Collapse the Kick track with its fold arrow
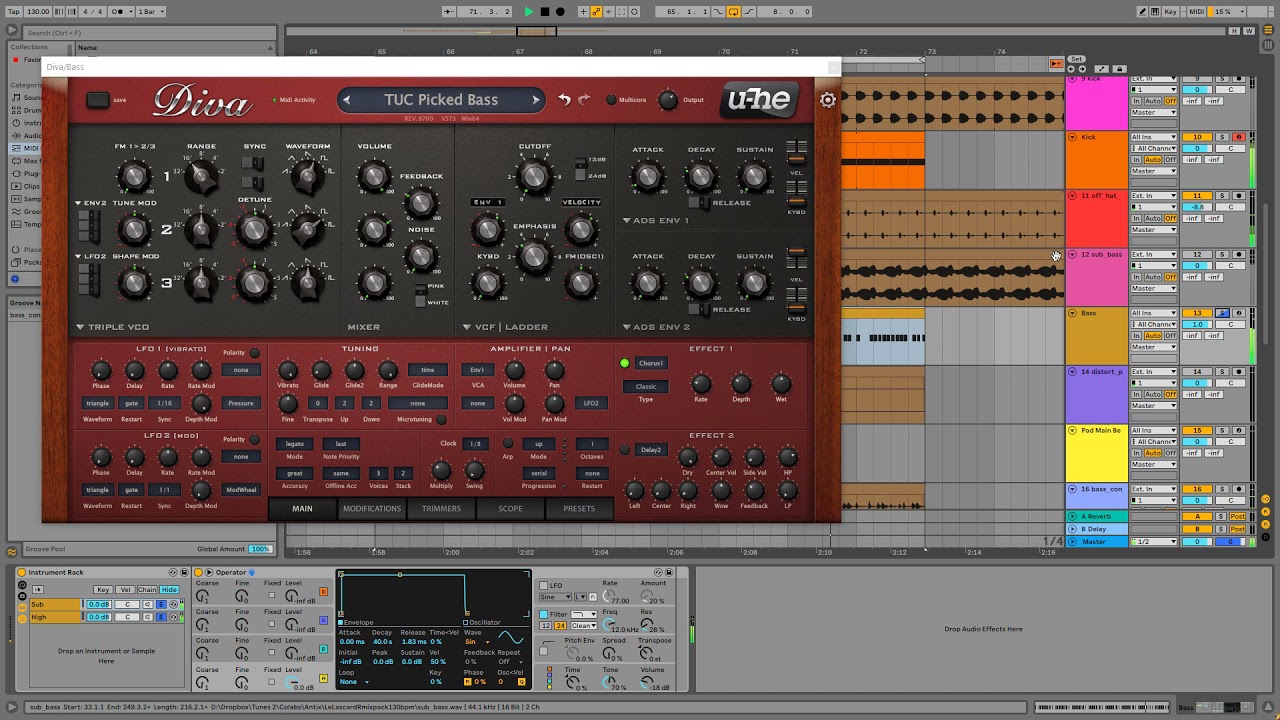1280x720 pixels. pyautogui.click(x=1073, y=137)
